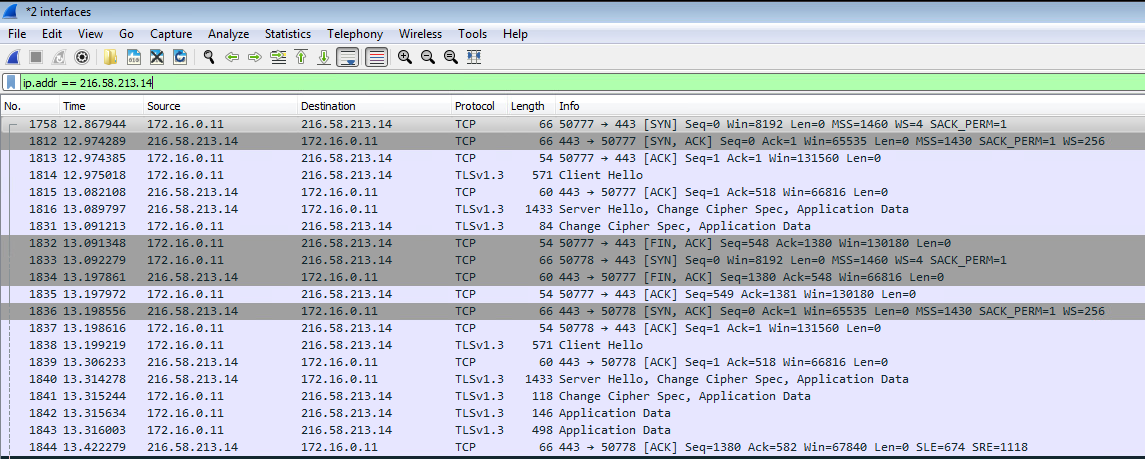This screenshot has height=459, width=1145.
Task: Open a capture file with folder icon
Action: pos(110,57)
